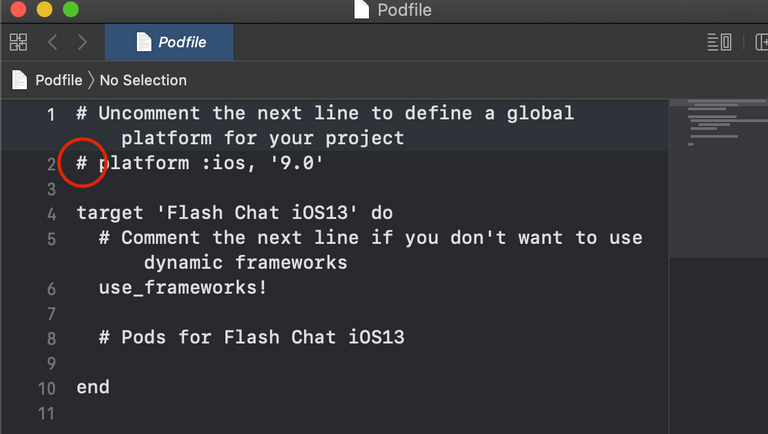Click the Podfile tab document icon
Viewport: 768px width, 434px height.
pyautogui.click(x=144, y=42)
